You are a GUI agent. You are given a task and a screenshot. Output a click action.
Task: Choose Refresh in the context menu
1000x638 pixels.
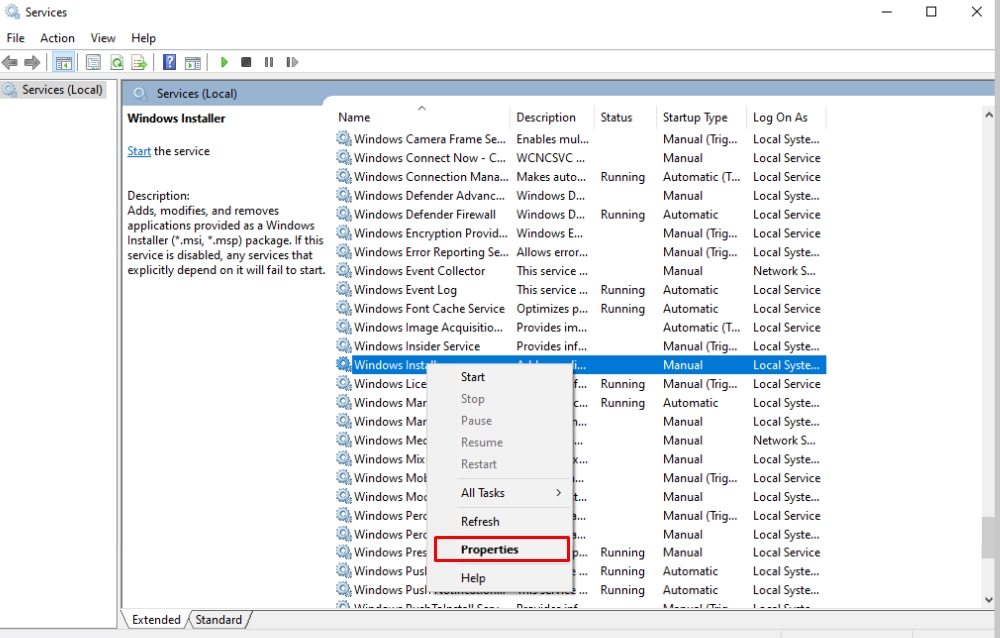point(500,521)
